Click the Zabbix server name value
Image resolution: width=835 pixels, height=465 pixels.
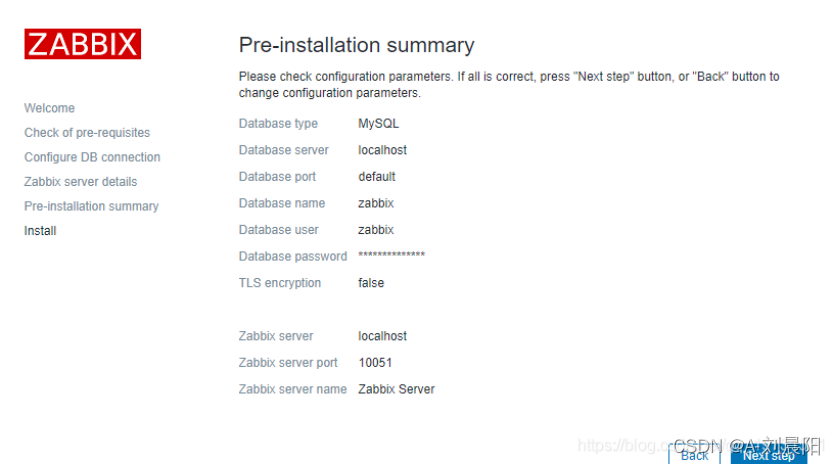[x=396, y=389]
